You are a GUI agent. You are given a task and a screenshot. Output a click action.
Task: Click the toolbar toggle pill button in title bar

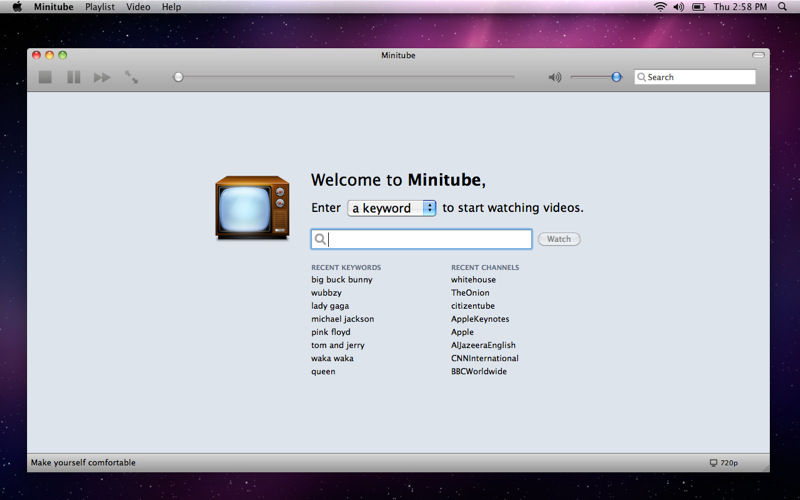[x=758, y=55]
